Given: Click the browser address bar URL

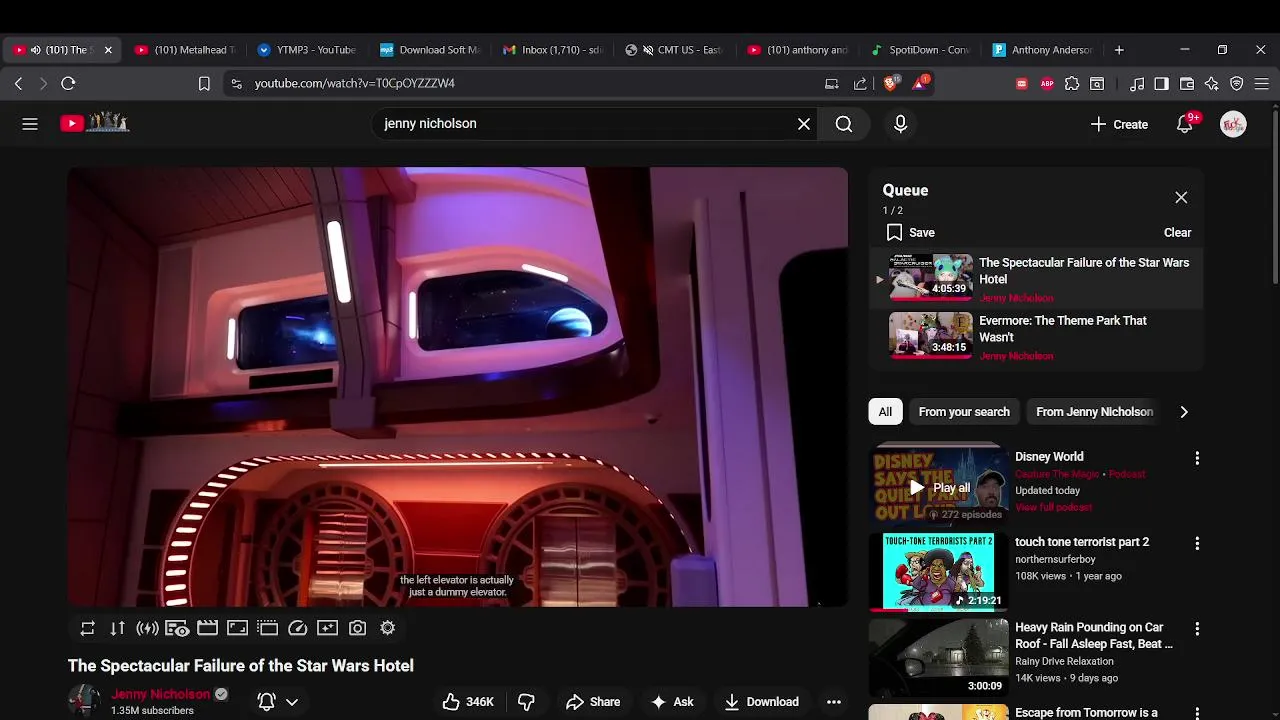Looking at the screenshot, I should [x=354, y=83].
